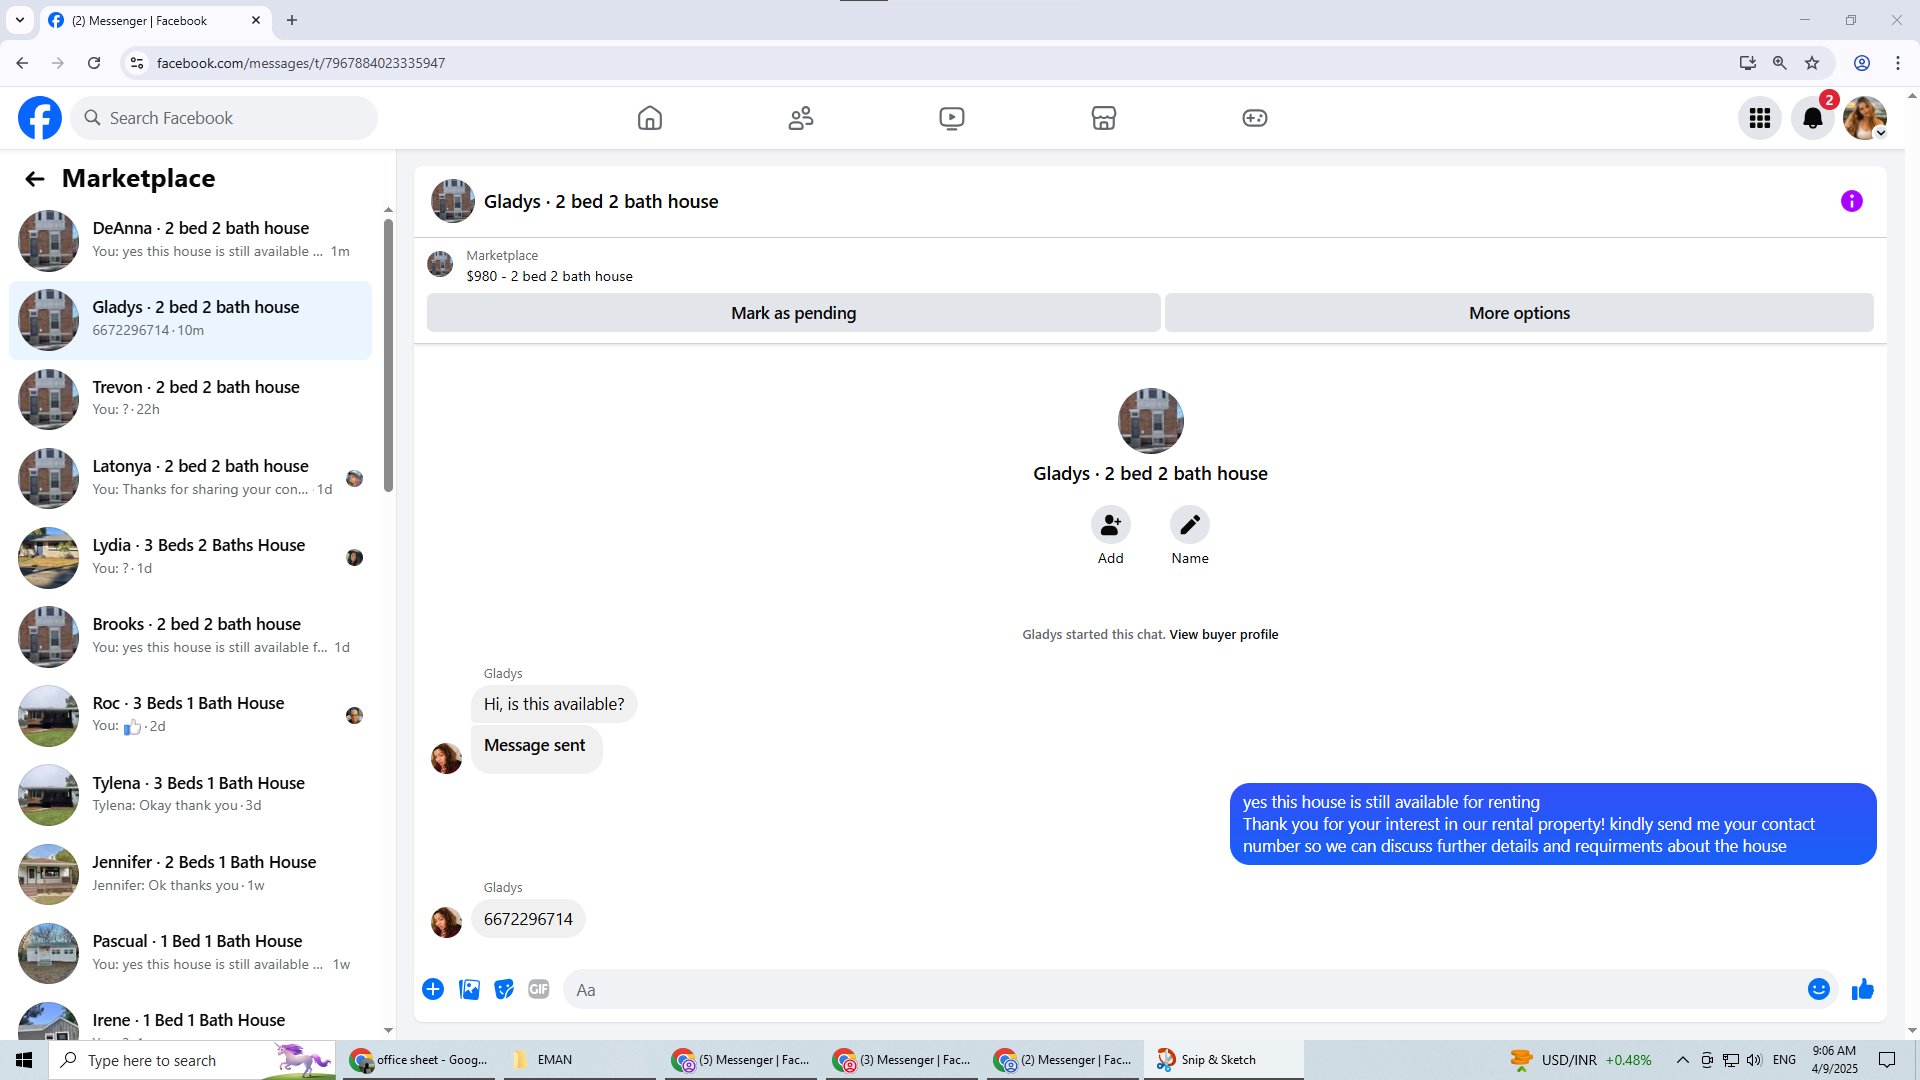
Task: Send a thumbs-up like
Action: pos(1863,989)
